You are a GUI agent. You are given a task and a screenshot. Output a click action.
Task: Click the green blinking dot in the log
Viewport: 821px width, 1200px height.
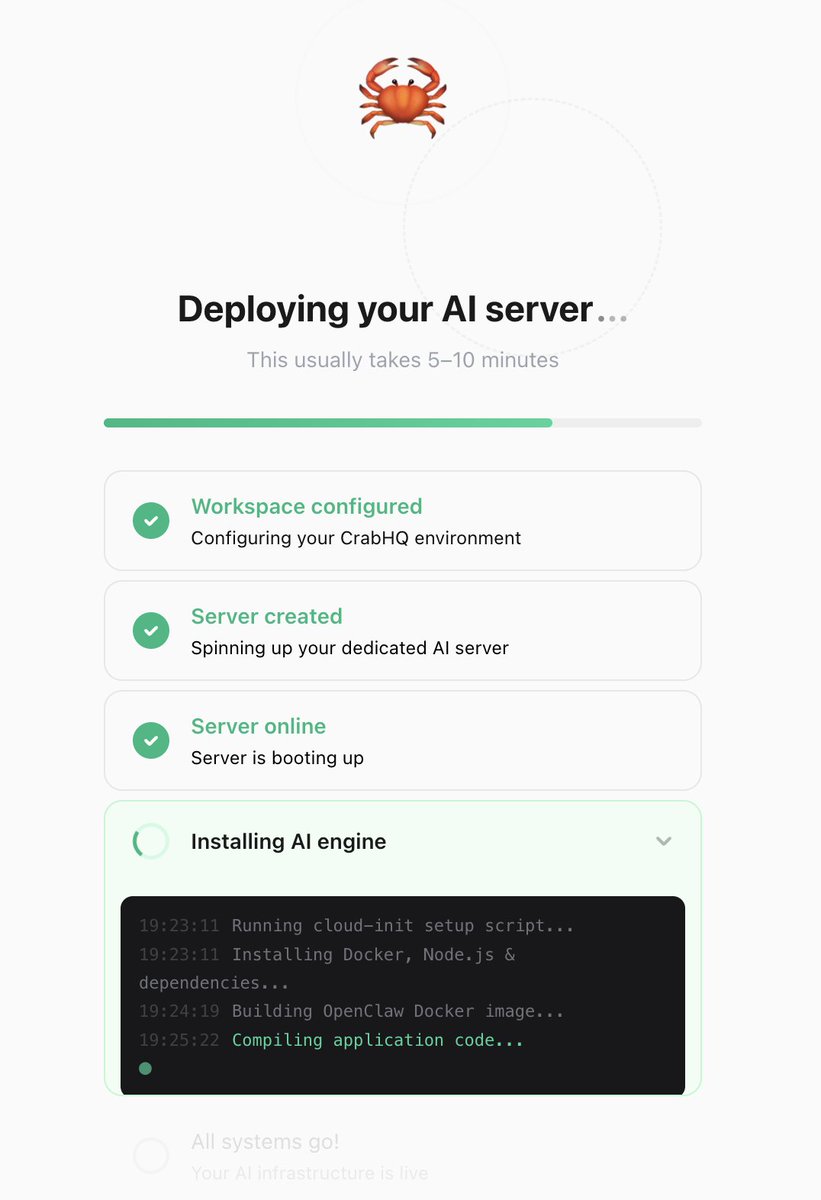click(x=145, y=1069)
